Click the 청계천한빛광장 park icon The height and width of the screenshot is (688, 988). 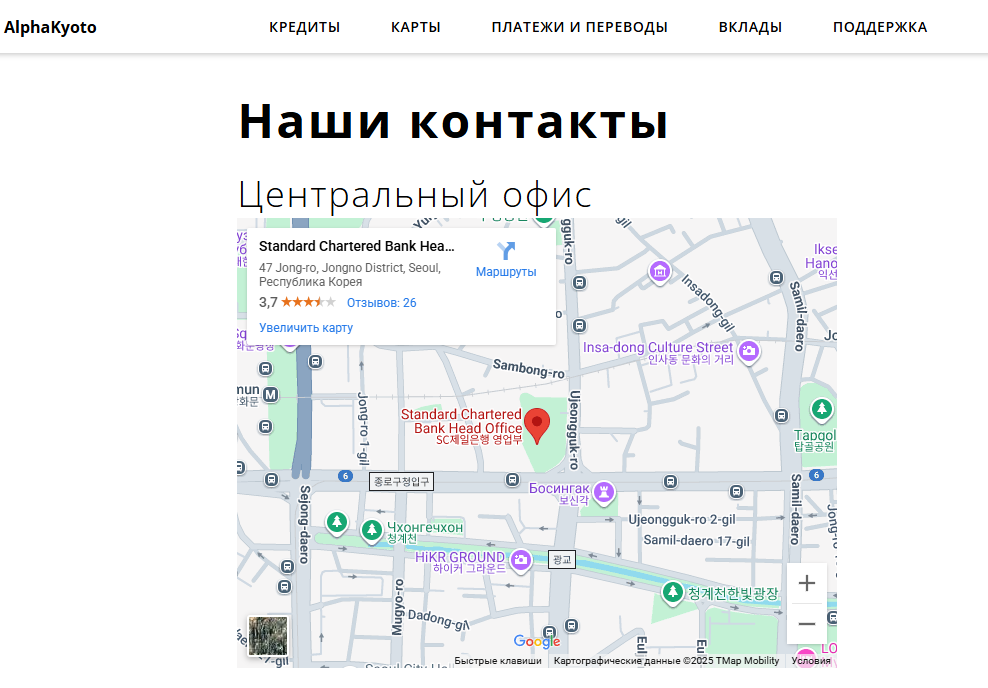pos(673,592)
